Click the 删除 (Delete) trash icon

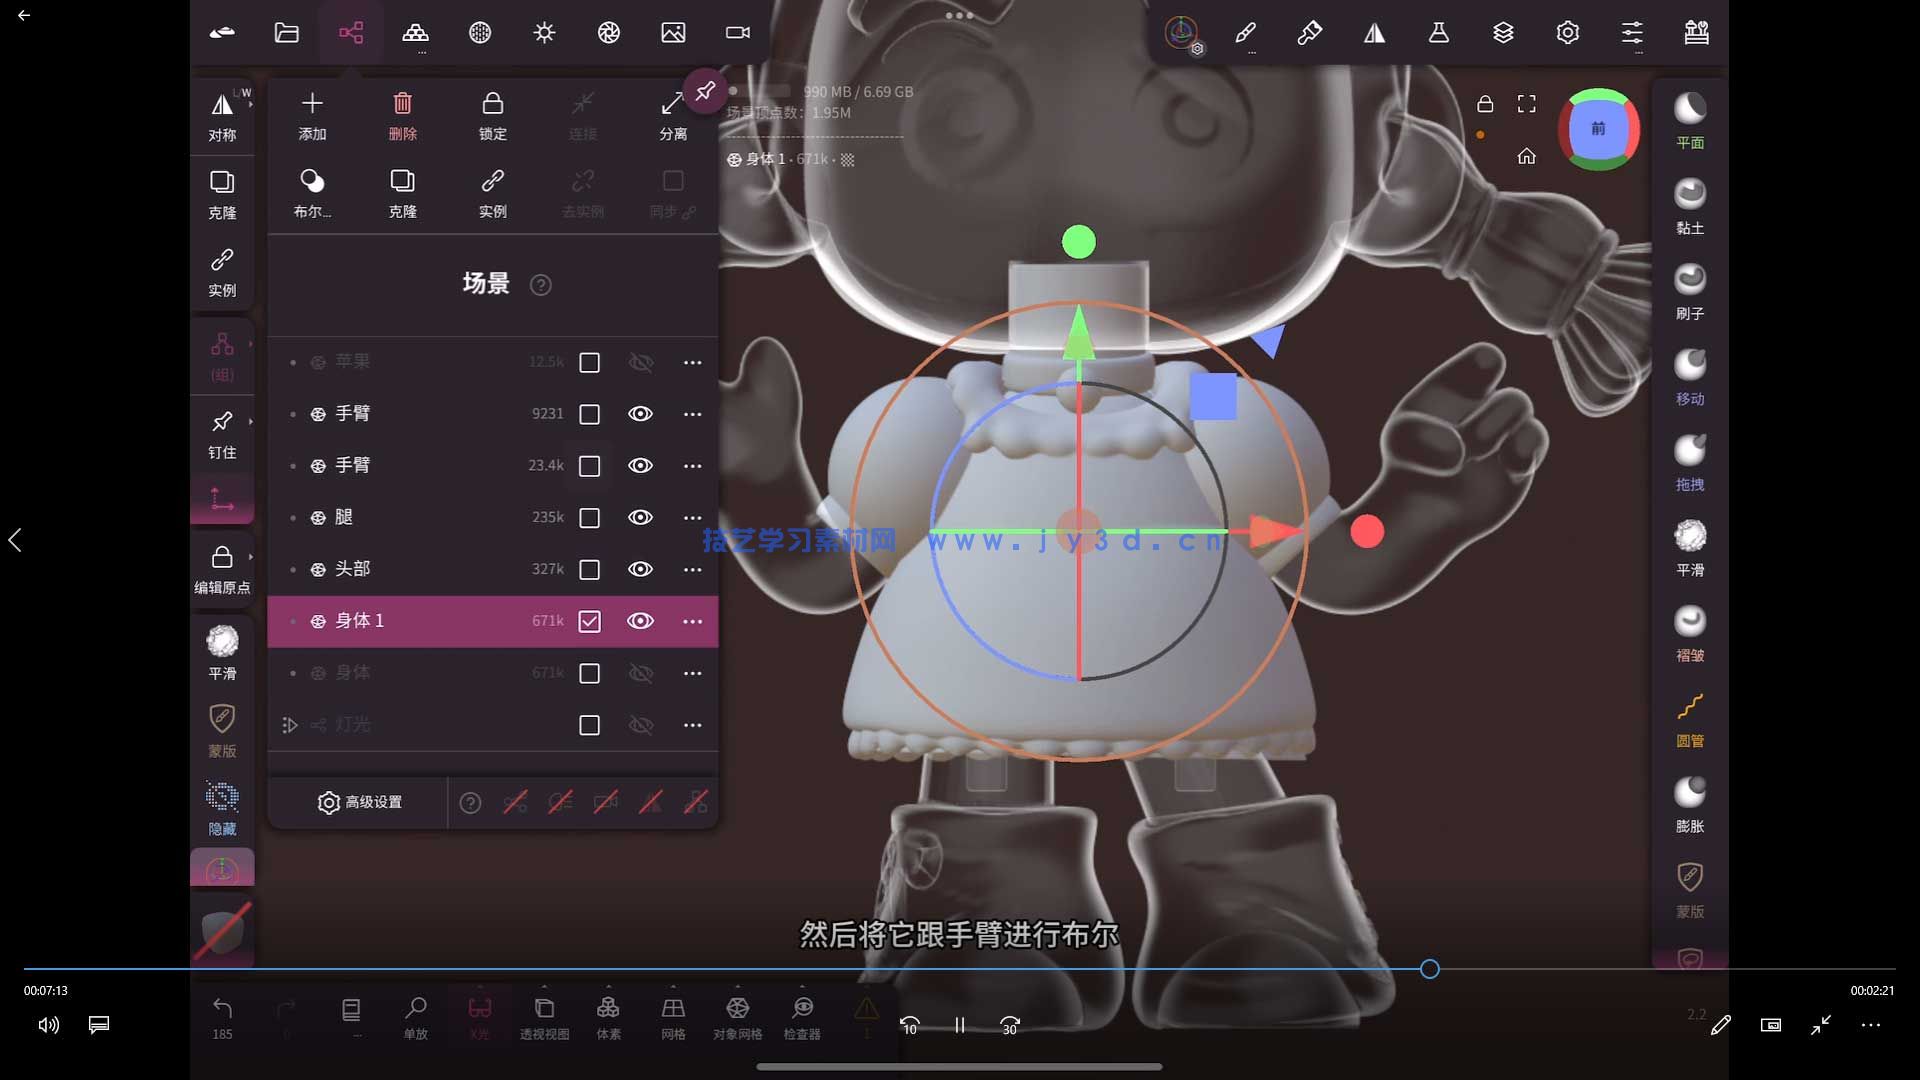402,104
